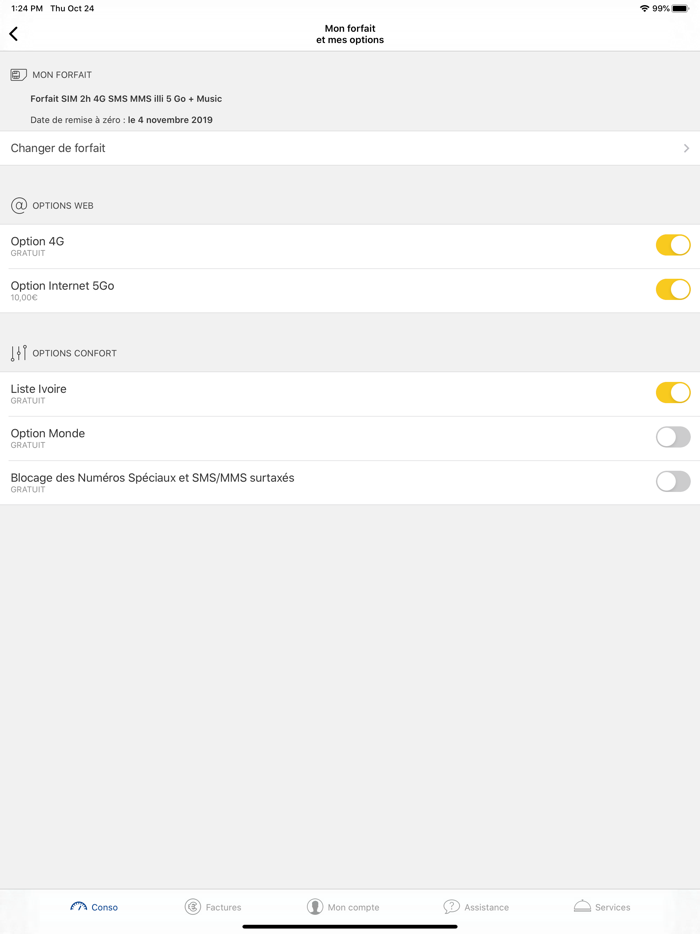Tap the Assistance speech bubble icon

[x=452, y=906]
